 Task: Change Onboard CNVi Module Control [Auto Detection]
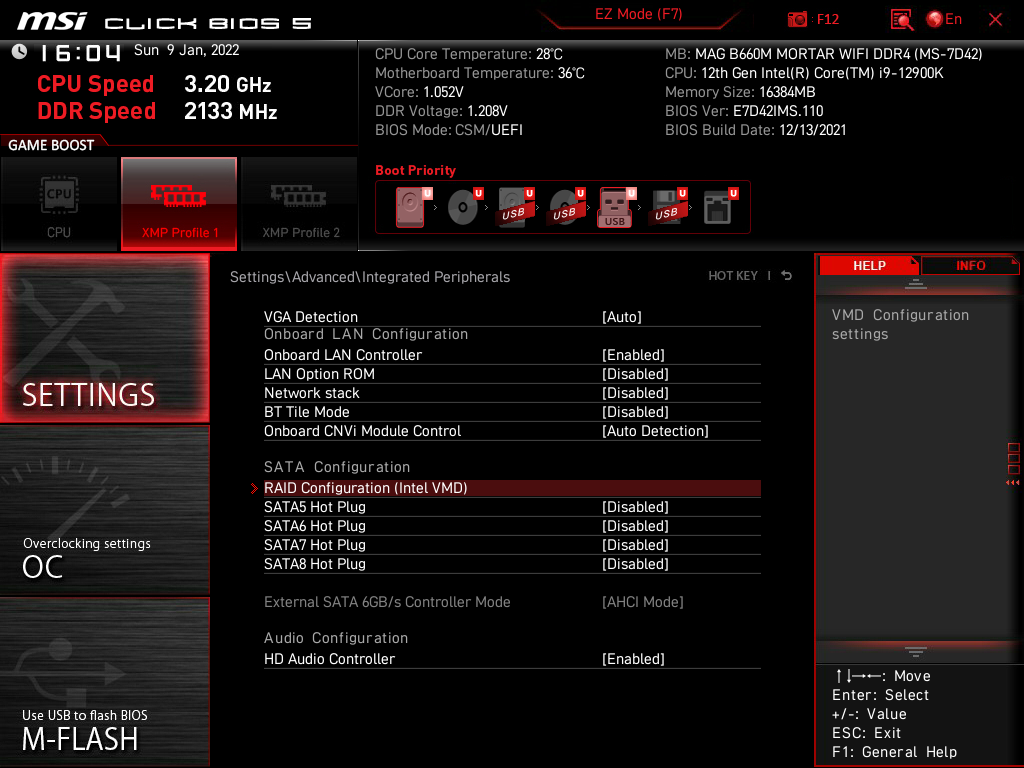click(x=655, y=430)
